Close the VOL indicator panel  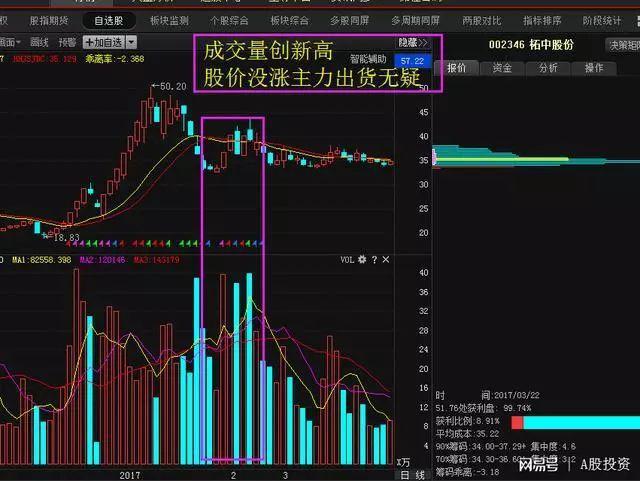(386, 260)
